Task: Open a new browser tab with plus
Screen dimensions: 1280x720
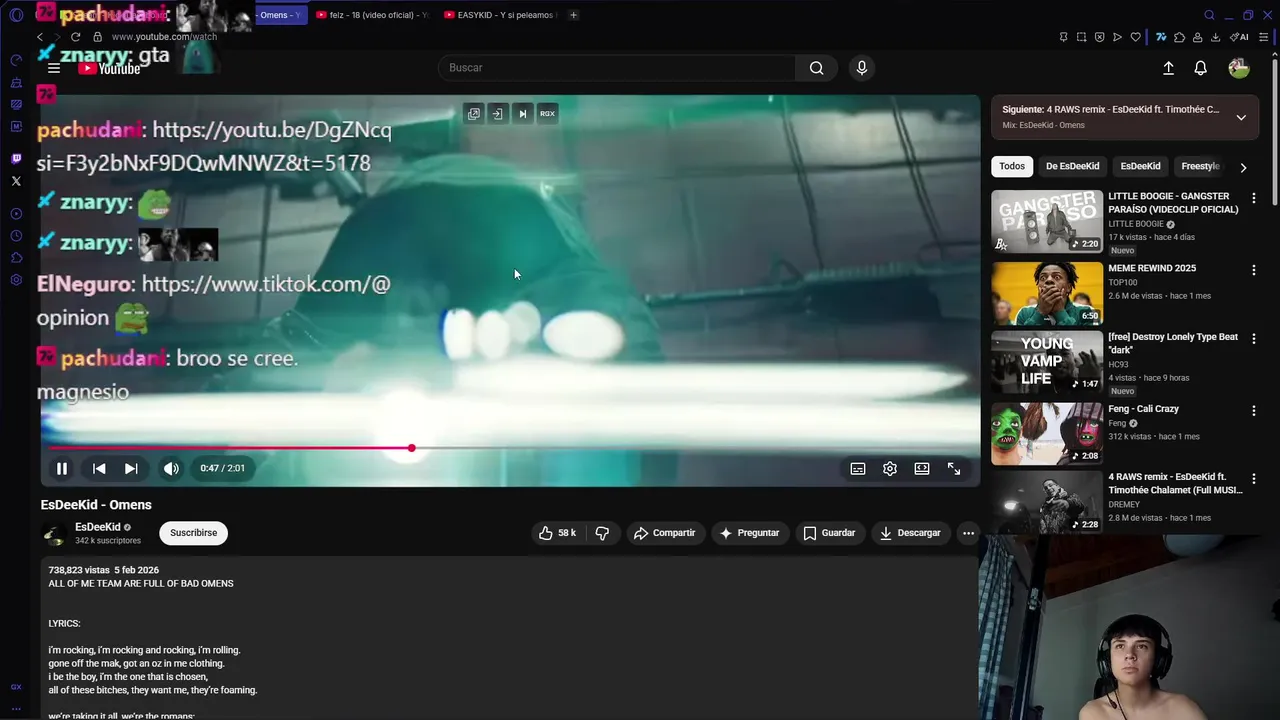Action: tap(573, 15)
